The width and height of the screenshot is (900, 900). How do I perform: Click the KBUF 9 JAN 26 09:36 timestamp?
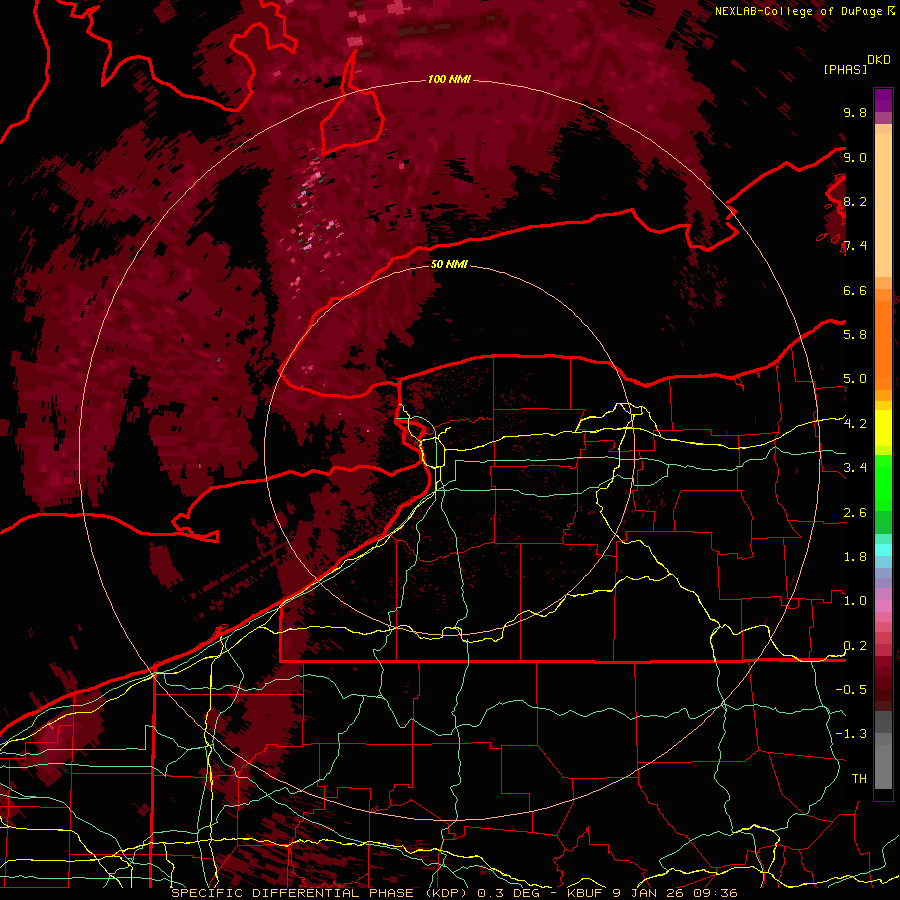click(x=653, y=893)
